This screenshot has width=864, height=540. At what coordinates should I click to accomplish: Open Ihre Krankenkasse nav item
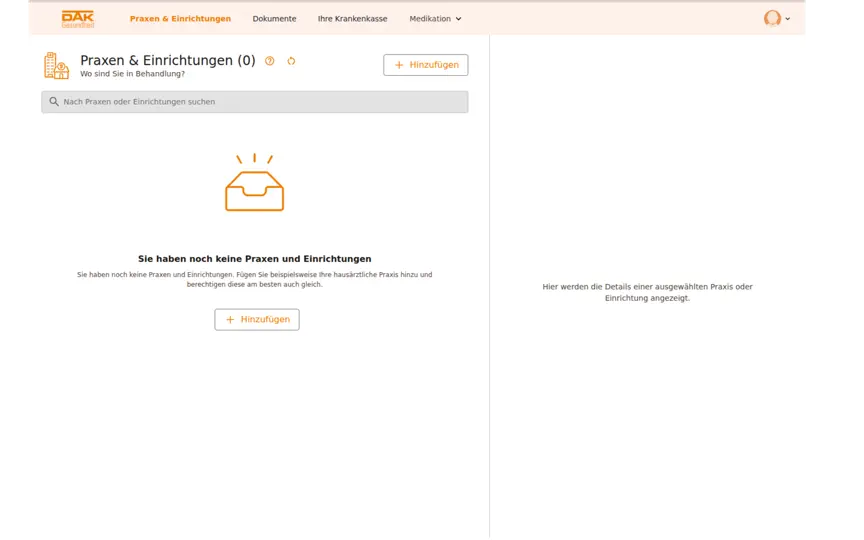352,19
